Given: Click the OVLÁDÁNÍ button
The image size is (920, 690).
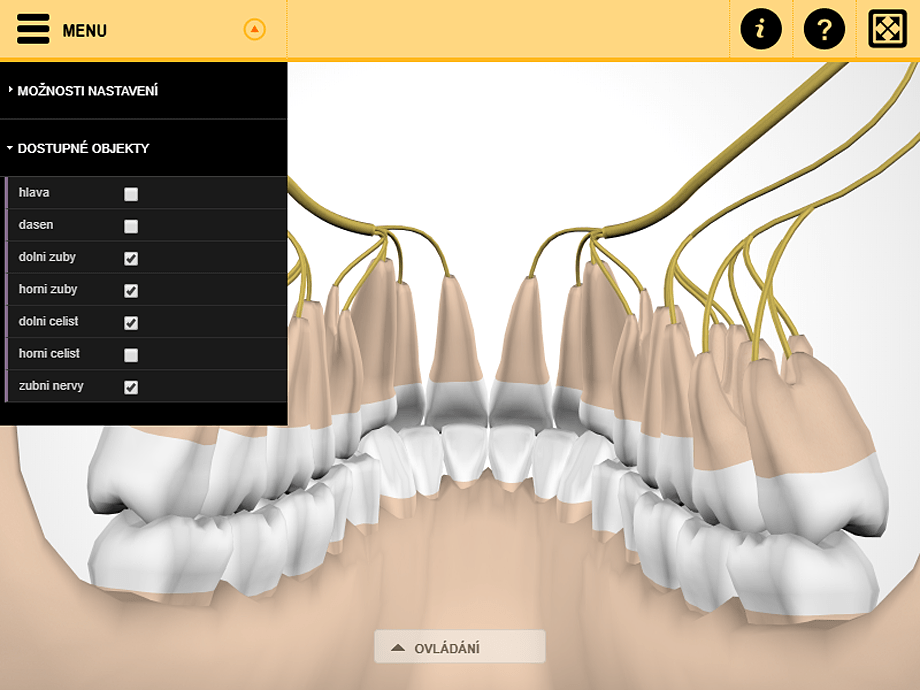Looking at the screenshot, I should click(460, 646).
